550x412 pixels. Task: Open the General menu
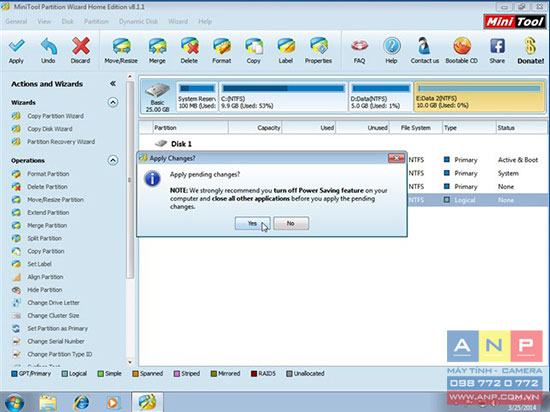coord(16,21)
